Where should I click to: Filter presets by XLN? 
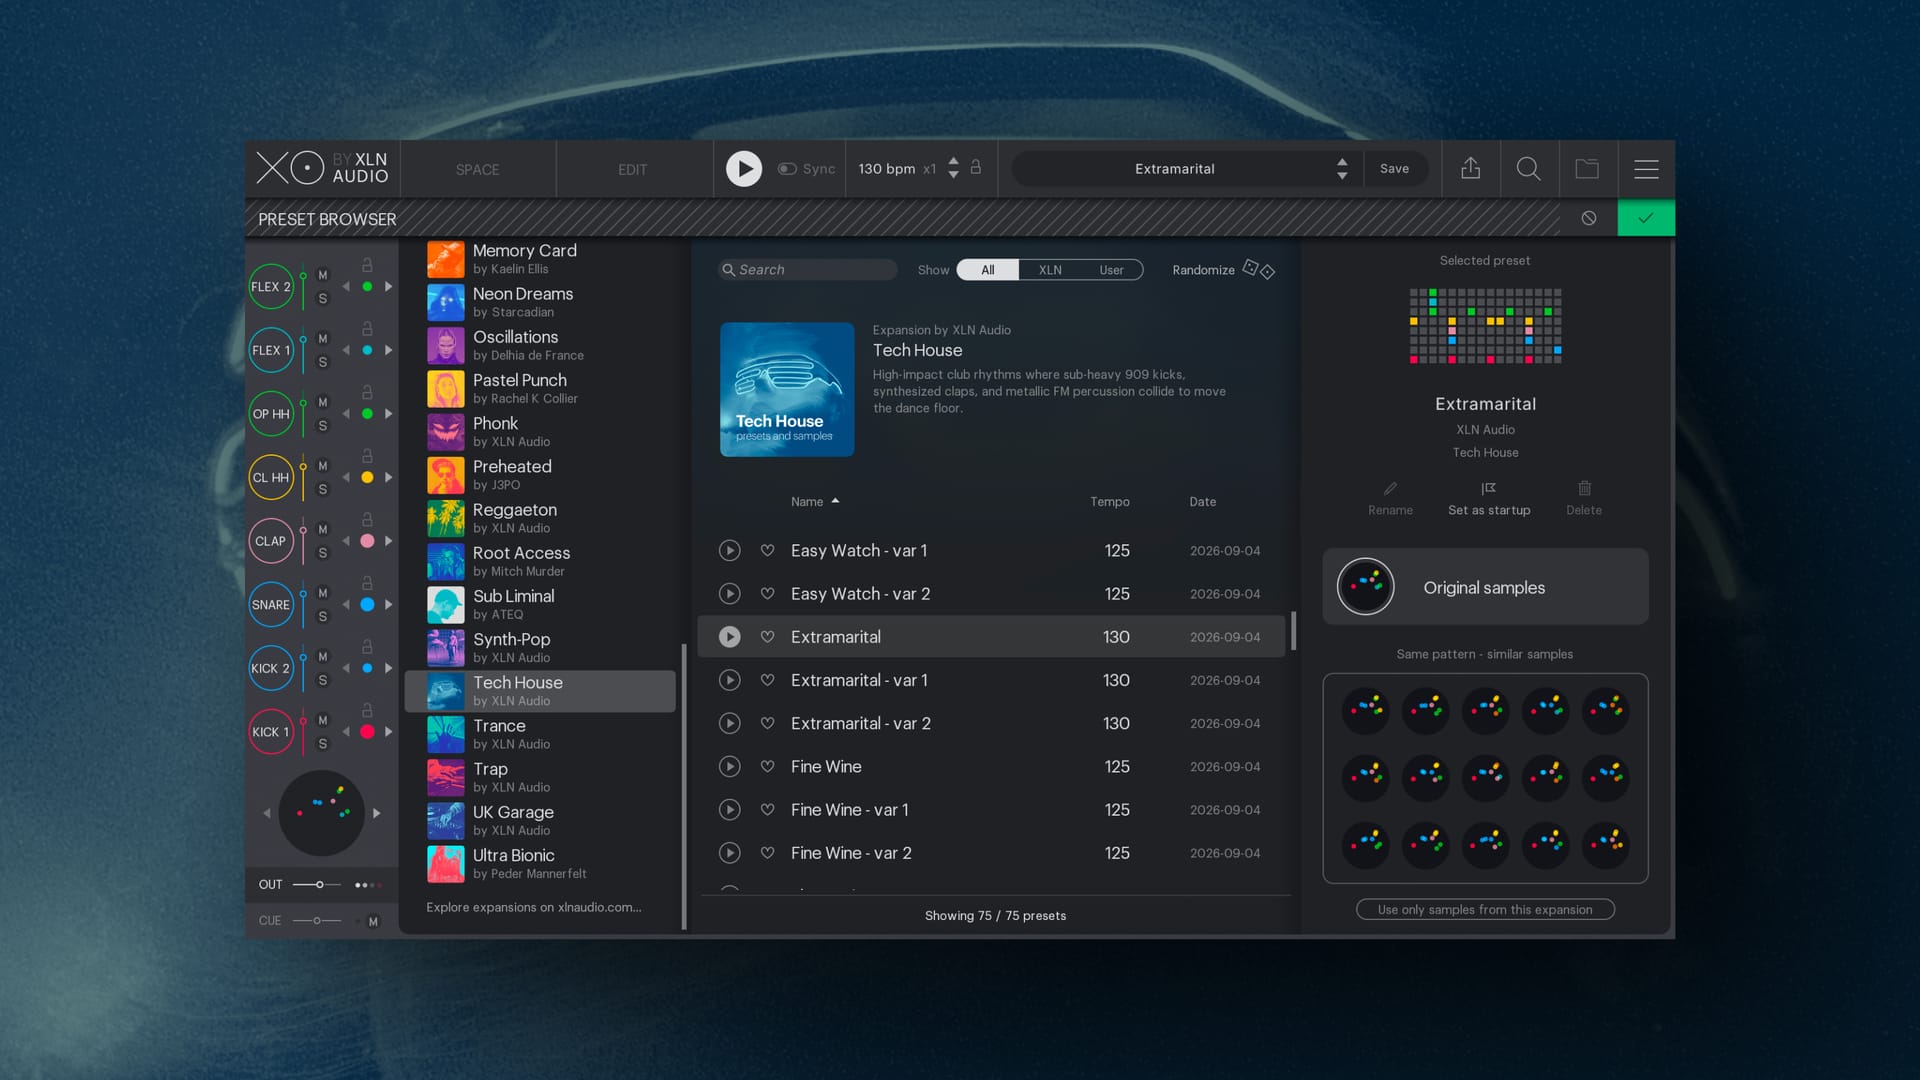point(1050,270)
